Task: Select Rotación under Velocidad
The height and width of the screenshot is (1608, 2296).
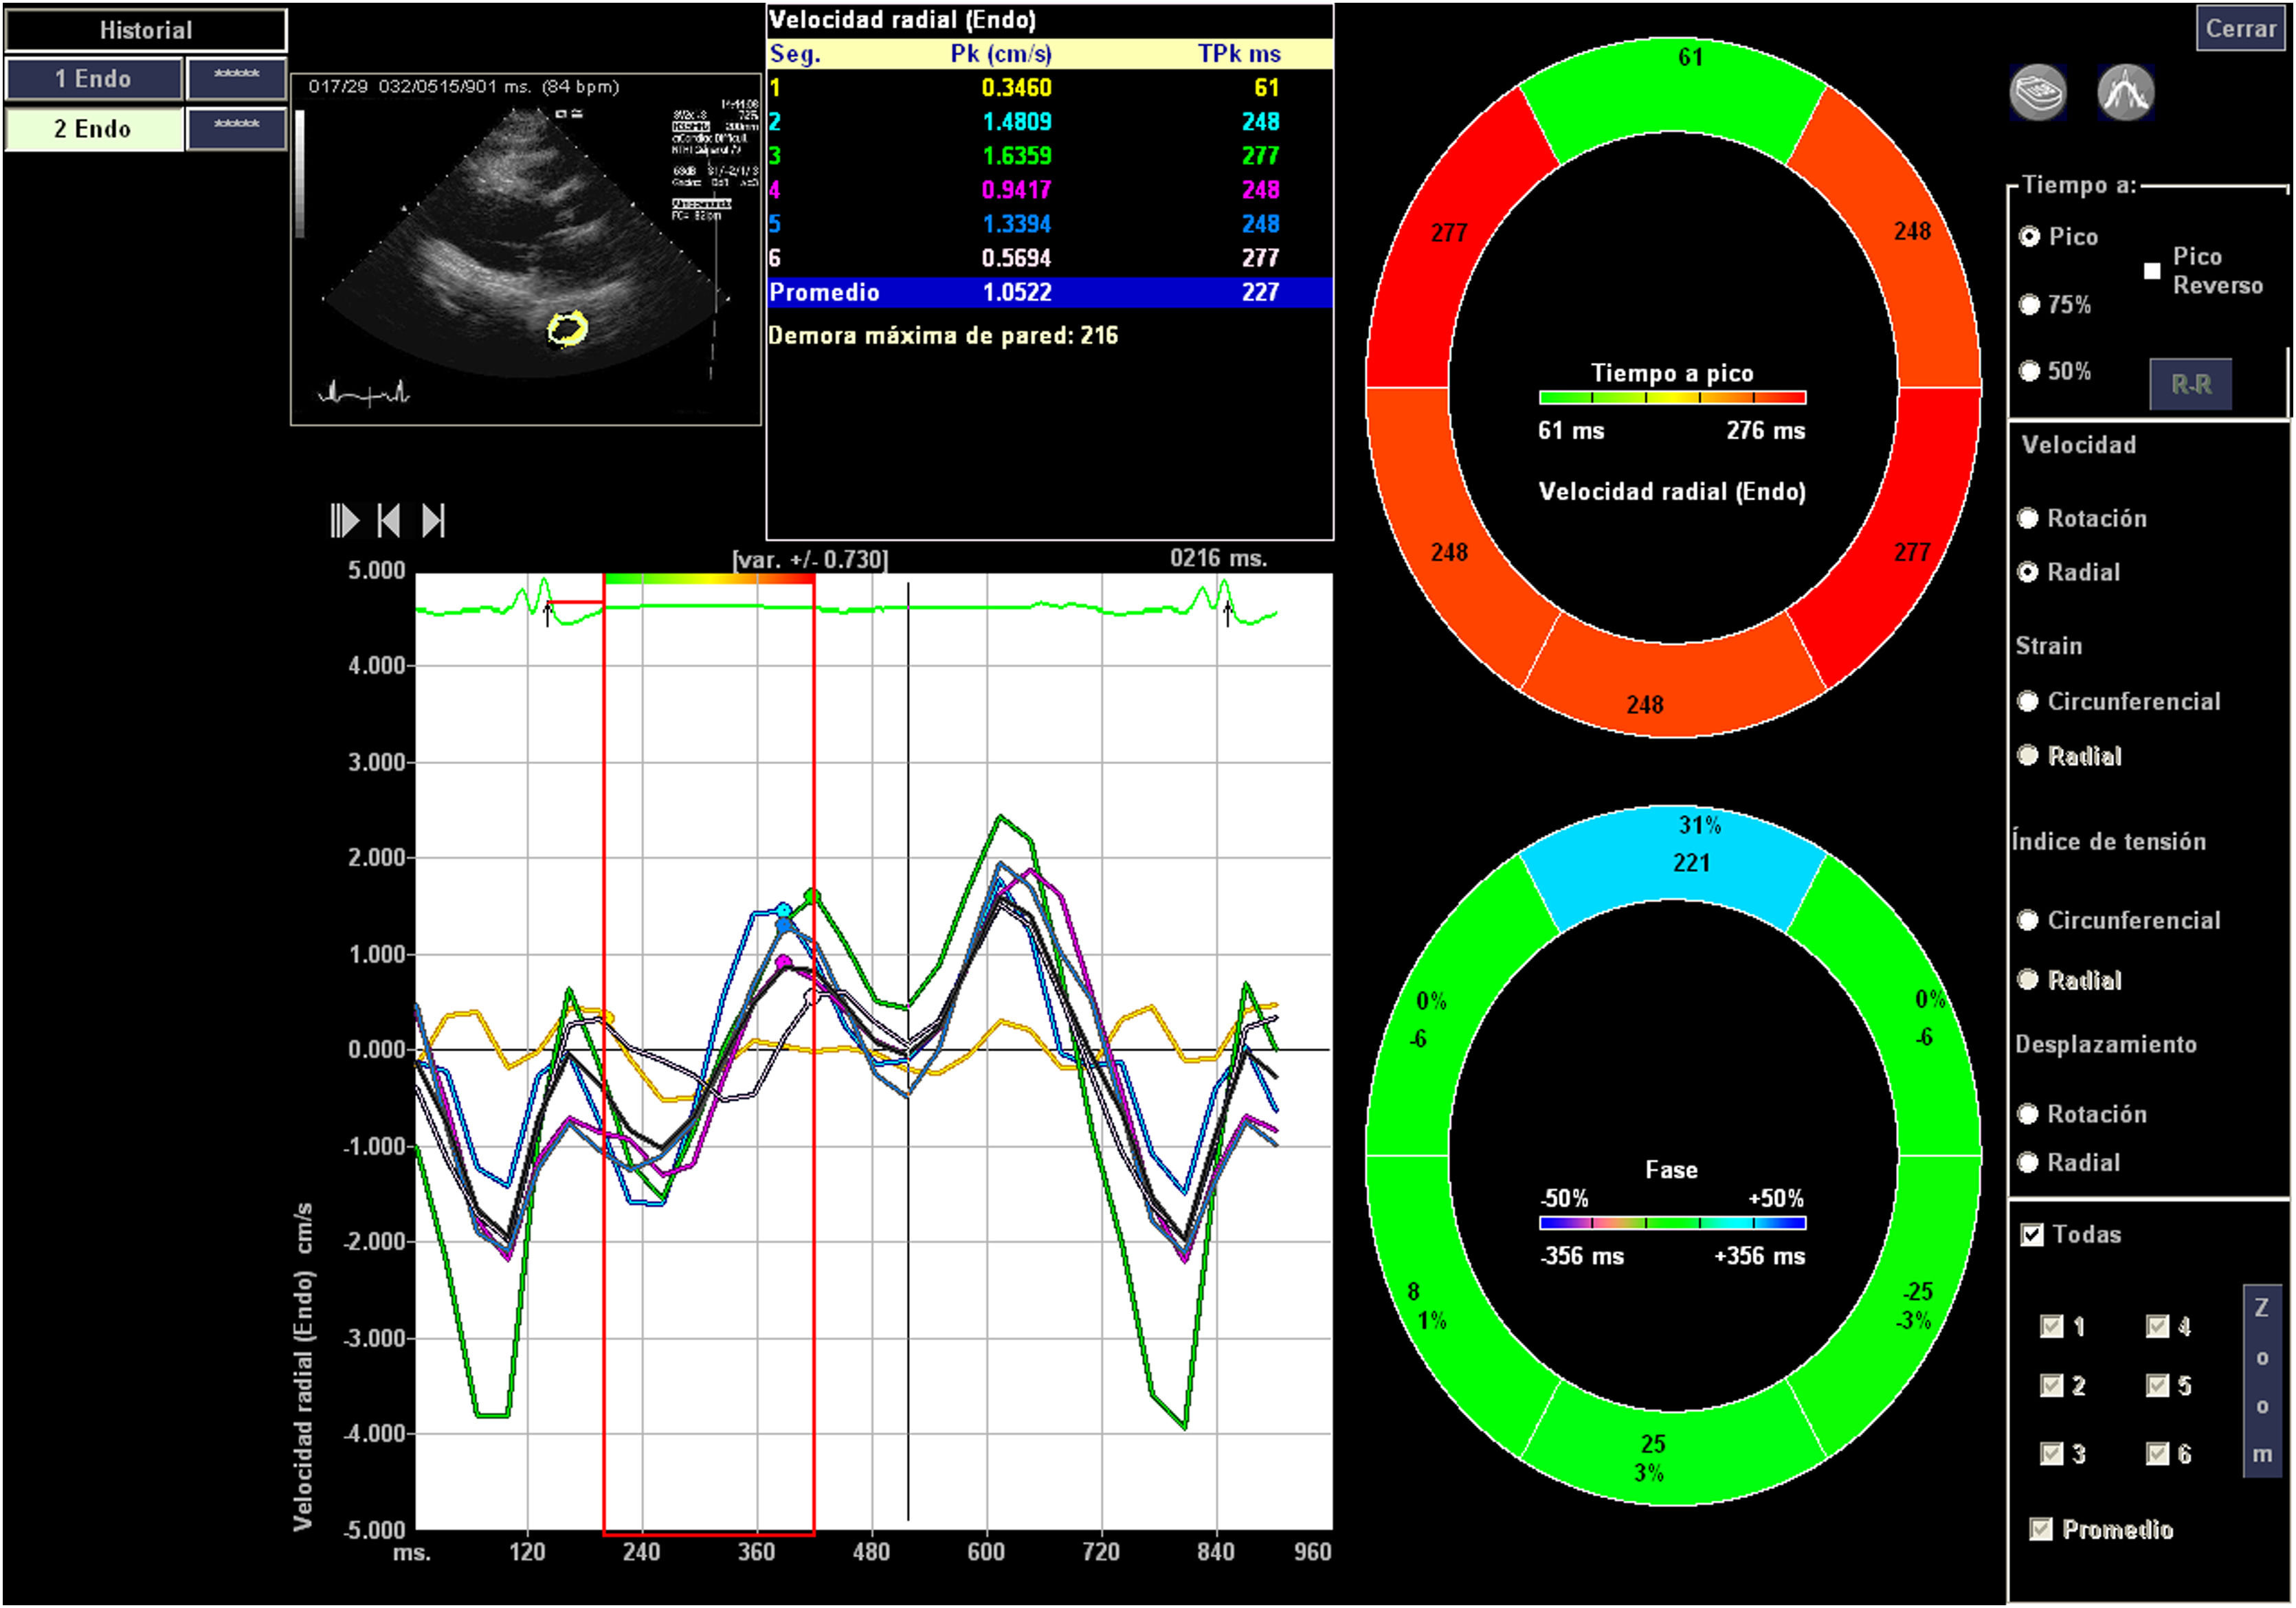Action: point(2028,518)
